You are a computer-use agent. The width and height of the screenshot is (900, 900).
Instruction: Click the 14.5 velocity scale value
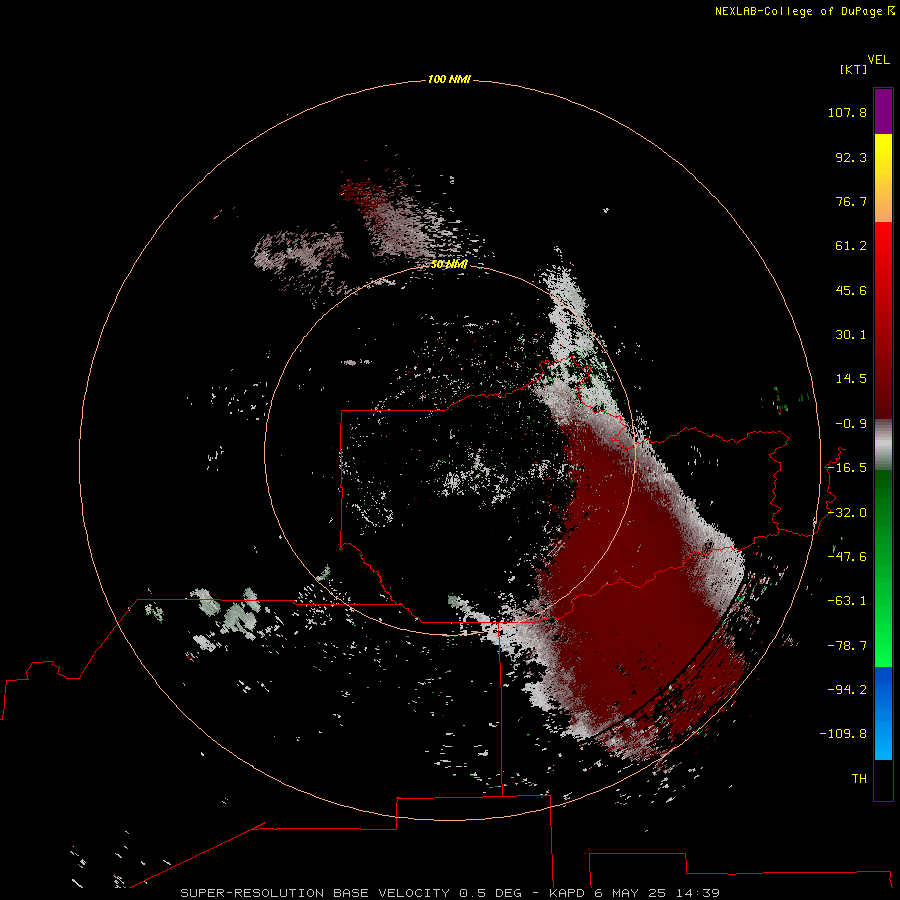click(851, 379)
